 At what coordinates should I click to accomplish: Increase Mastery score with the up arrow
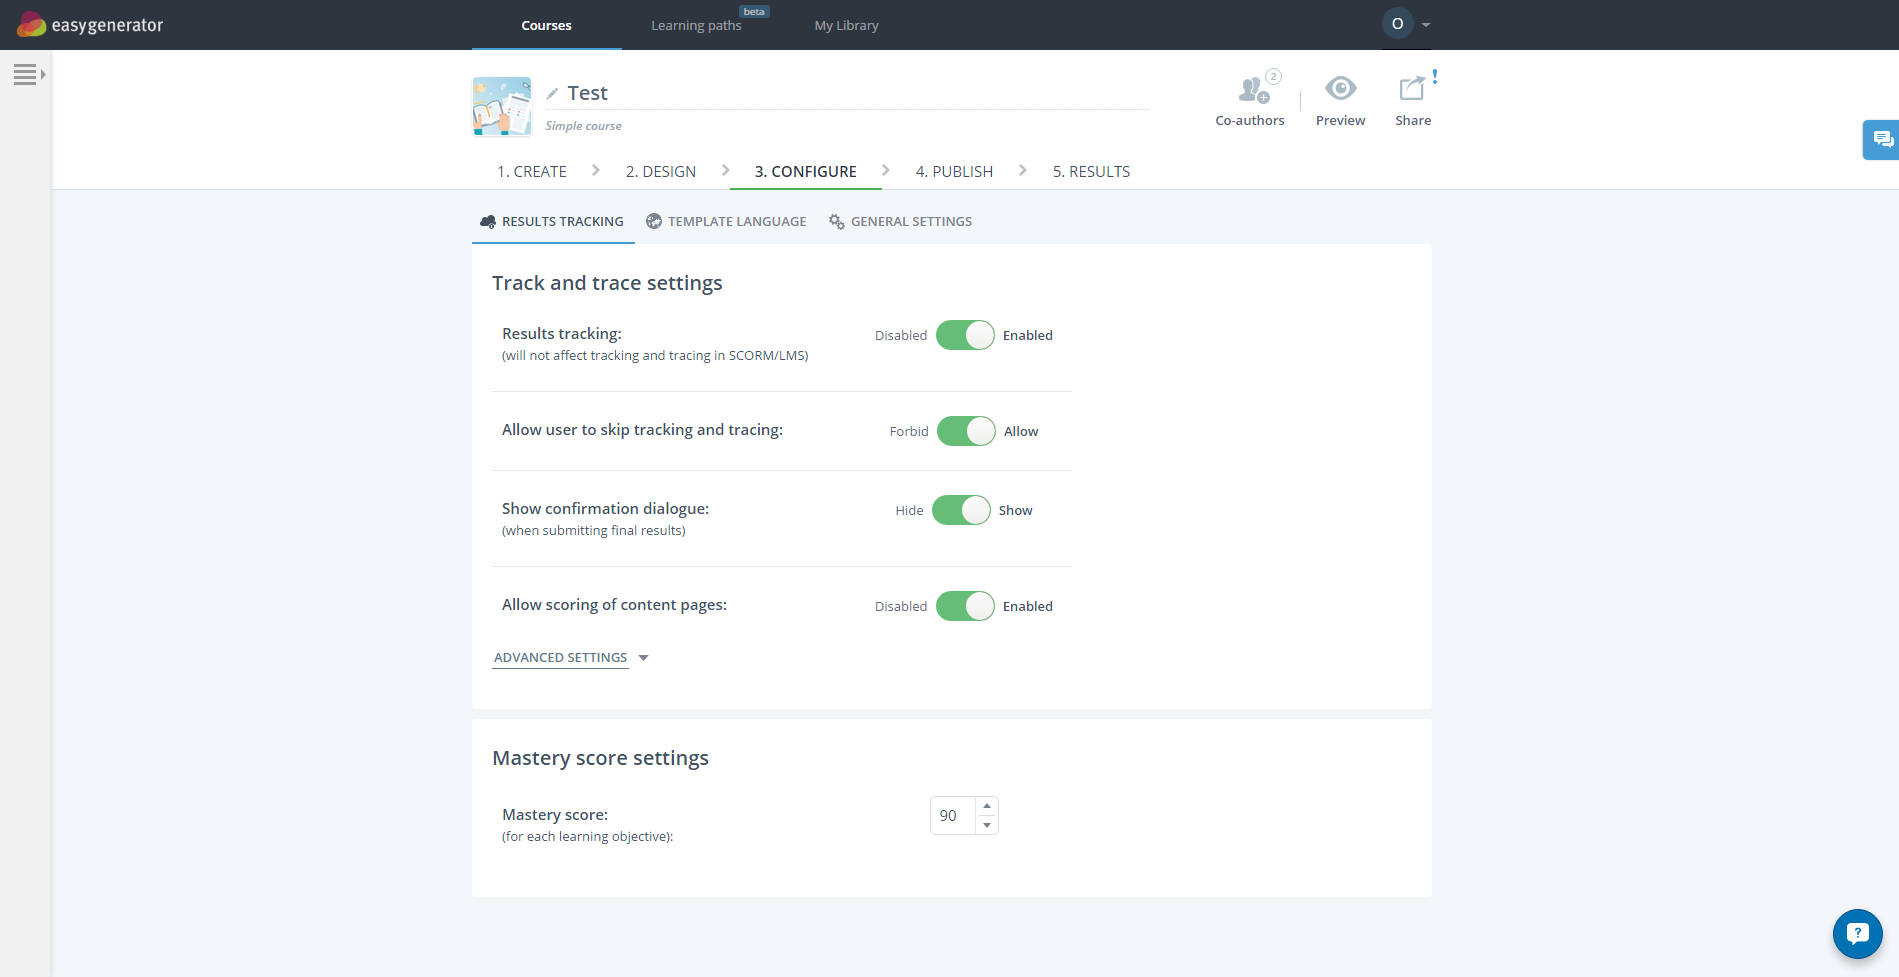pyautogui.click(x=986, y=804)
